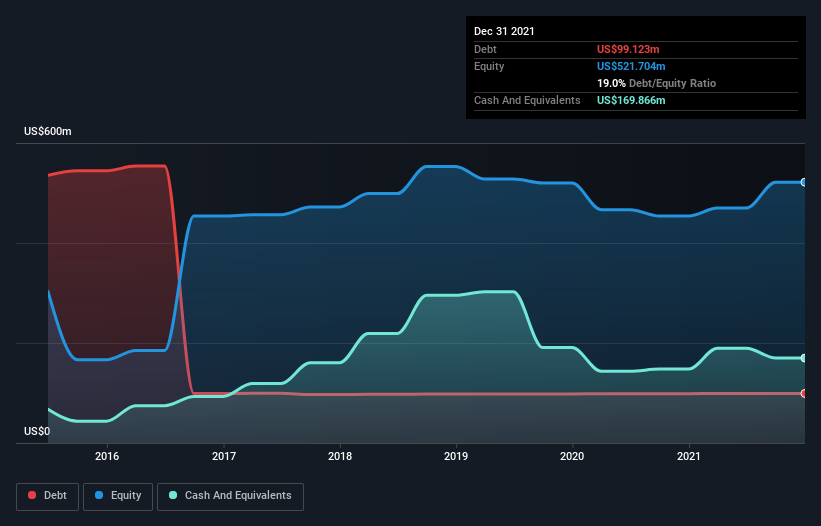Click the US$600m y-axis label

click(48, 131)
